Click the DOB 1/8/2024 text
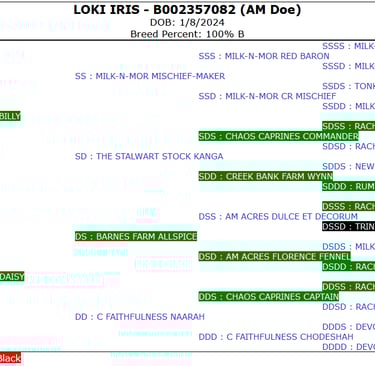This screenshot has width=375, height=366. point(187,23)
